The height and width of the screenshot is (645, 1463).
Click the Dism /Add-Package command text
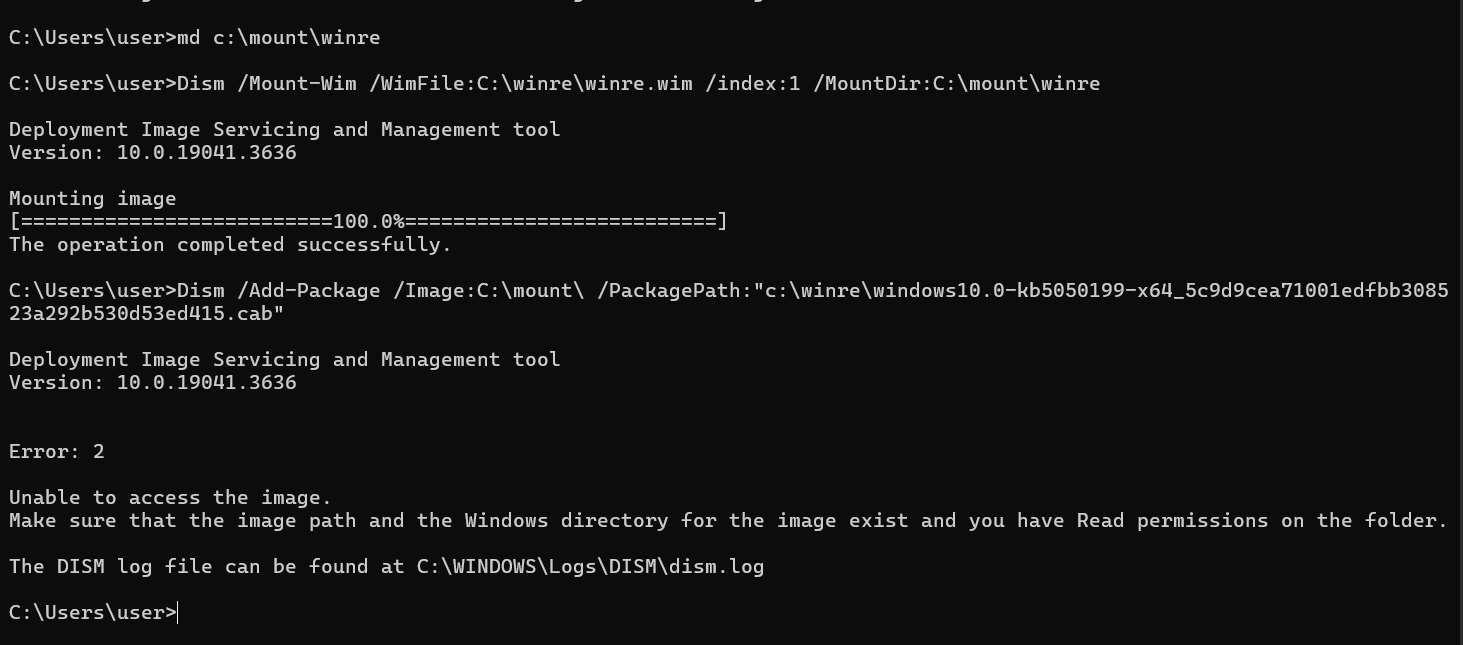[279, 291]
